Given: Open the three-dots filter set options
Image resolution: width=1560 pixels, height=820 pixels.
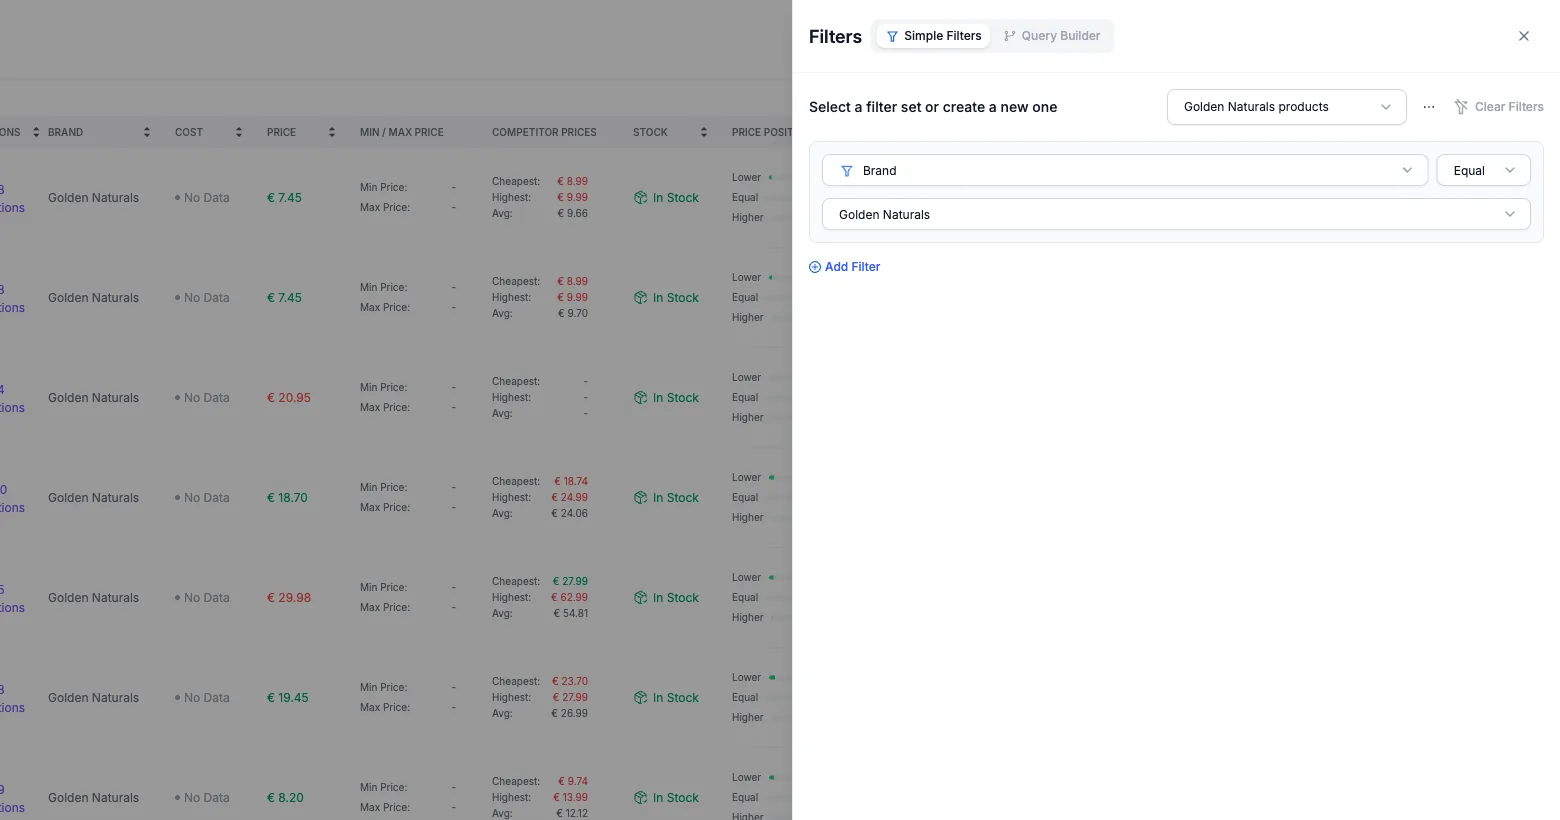Looking at the screenshot, I should click(x=1429, y=107).
